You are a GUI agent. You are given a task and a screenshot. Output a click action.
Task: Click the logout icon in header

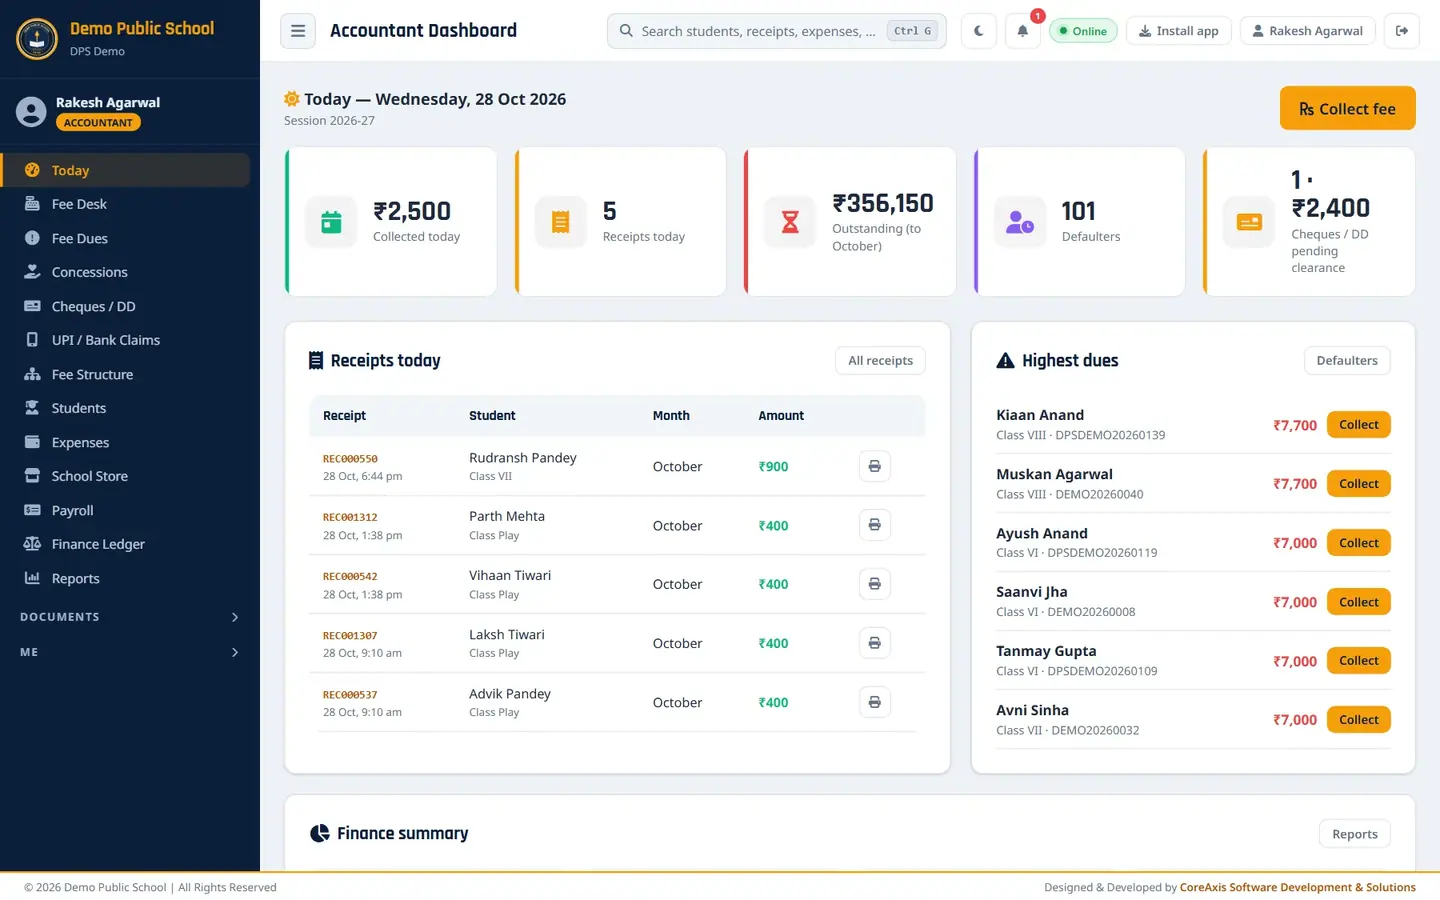pyautogui.click(x=1402, y=31)
